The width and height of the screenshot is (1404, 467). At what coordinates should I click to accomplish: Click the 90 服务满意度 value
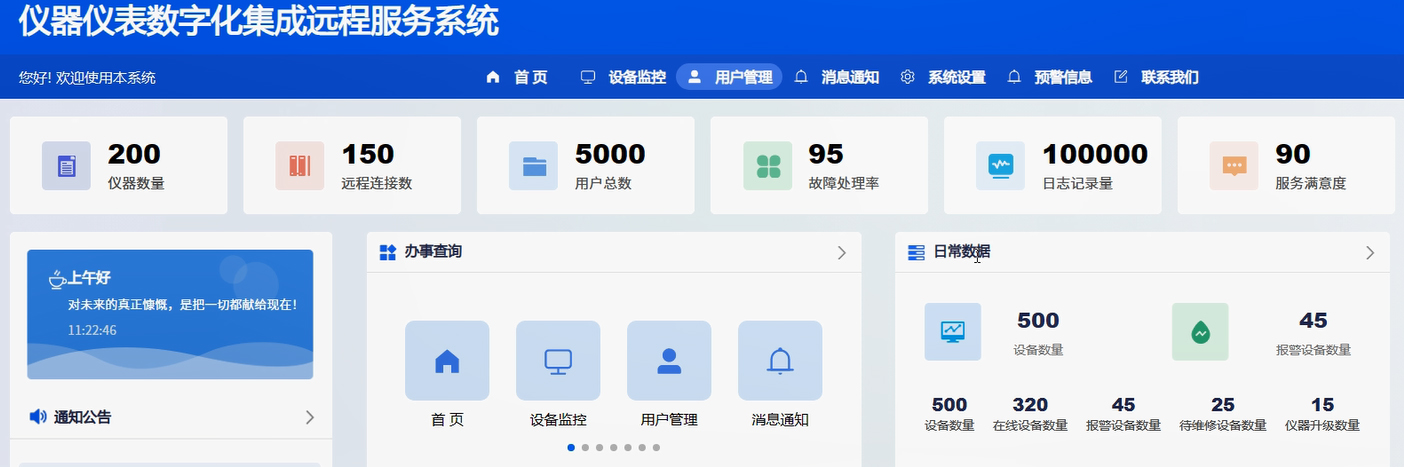(x=1293, y=154)
